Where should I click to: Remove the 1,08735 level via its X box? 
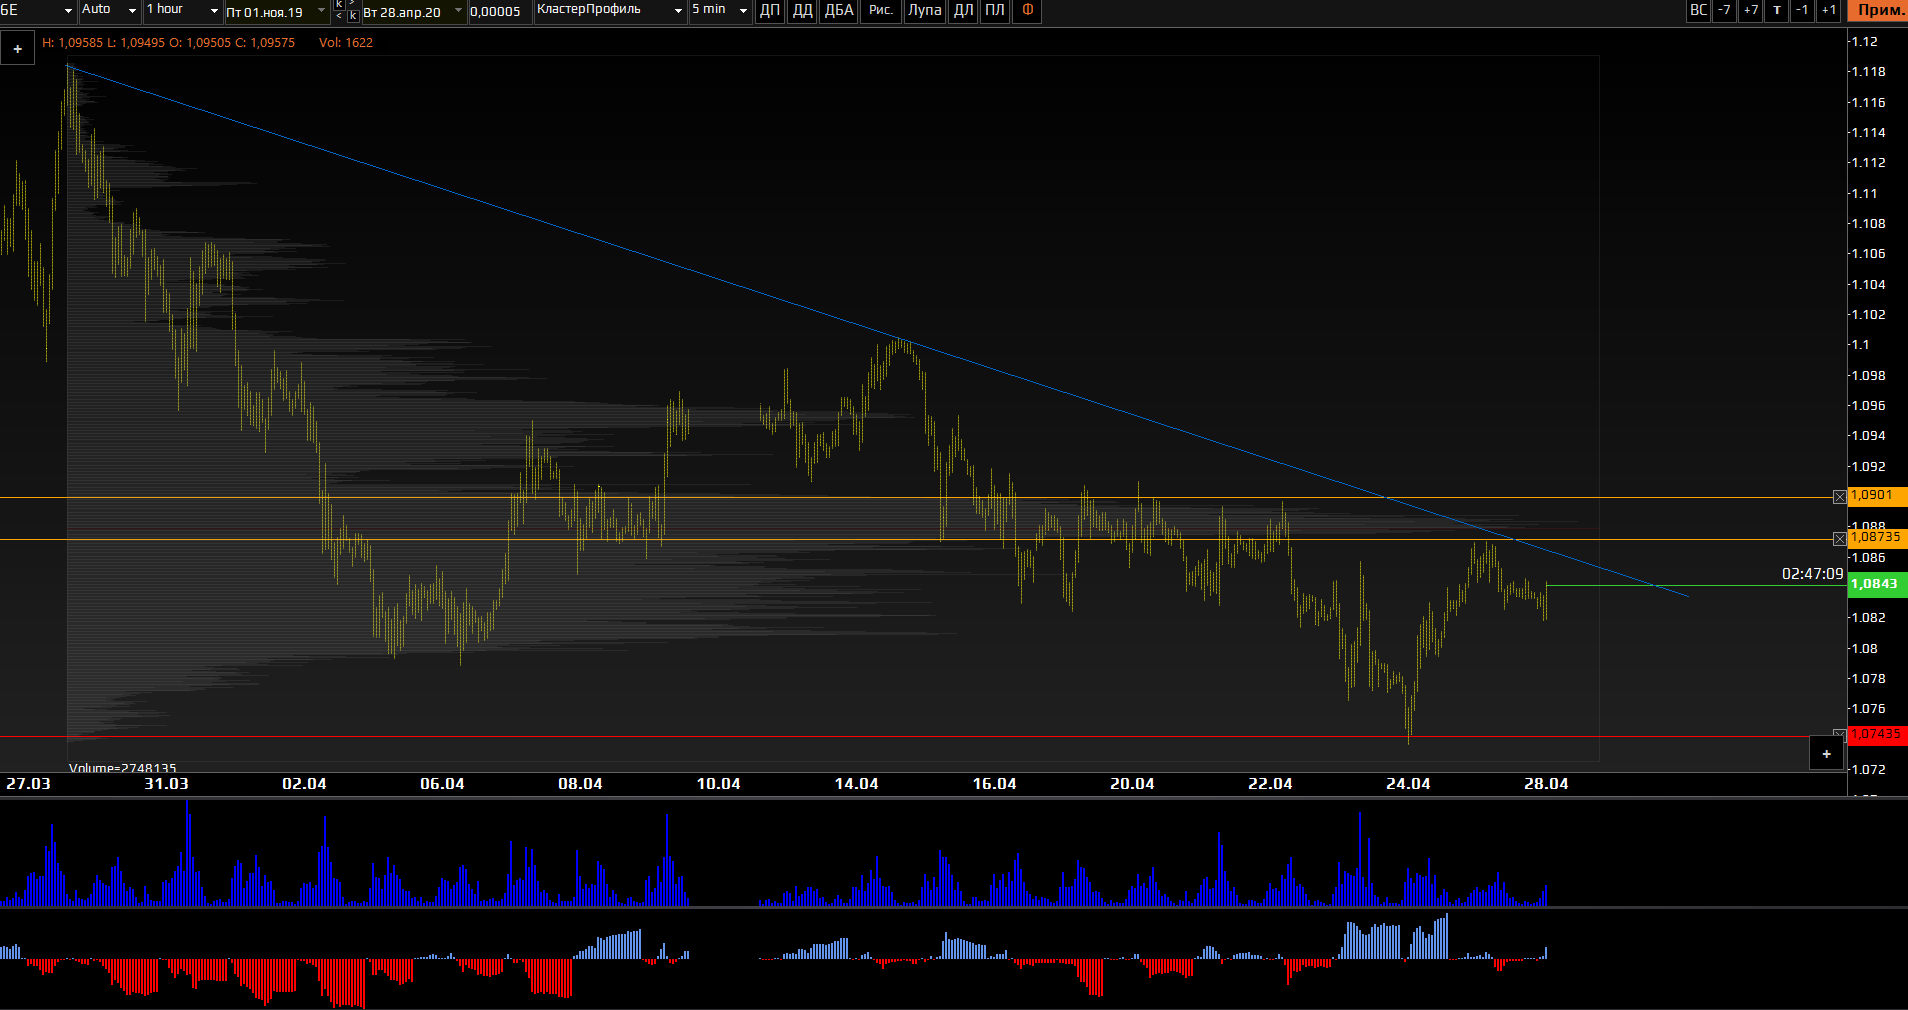pyautogui.click(x=1839, y=539)
